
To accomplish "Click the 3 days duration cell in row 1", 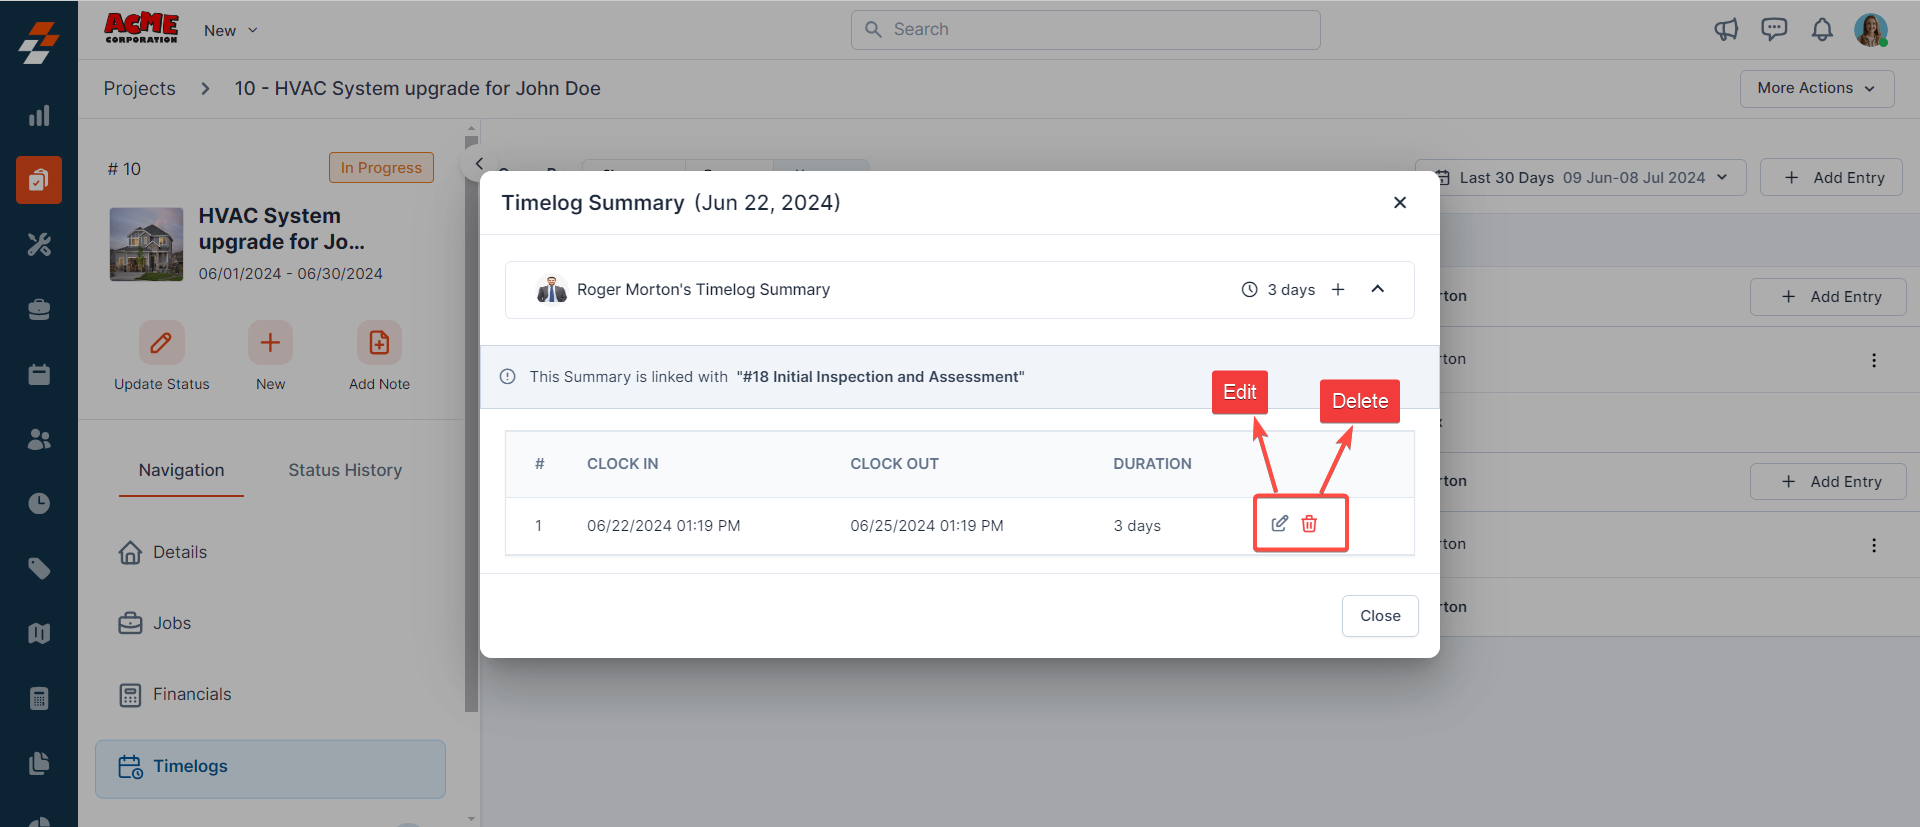I will pyautogui.click(x=1137, y=526).
